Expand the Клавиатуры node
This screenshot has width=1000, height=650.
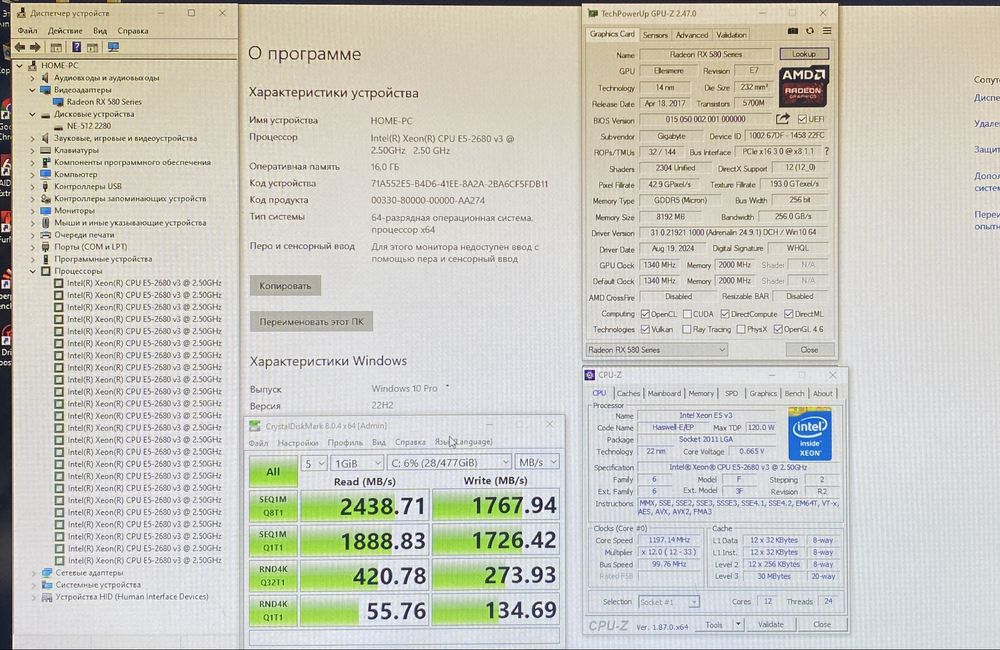click(x=33, y=151)
